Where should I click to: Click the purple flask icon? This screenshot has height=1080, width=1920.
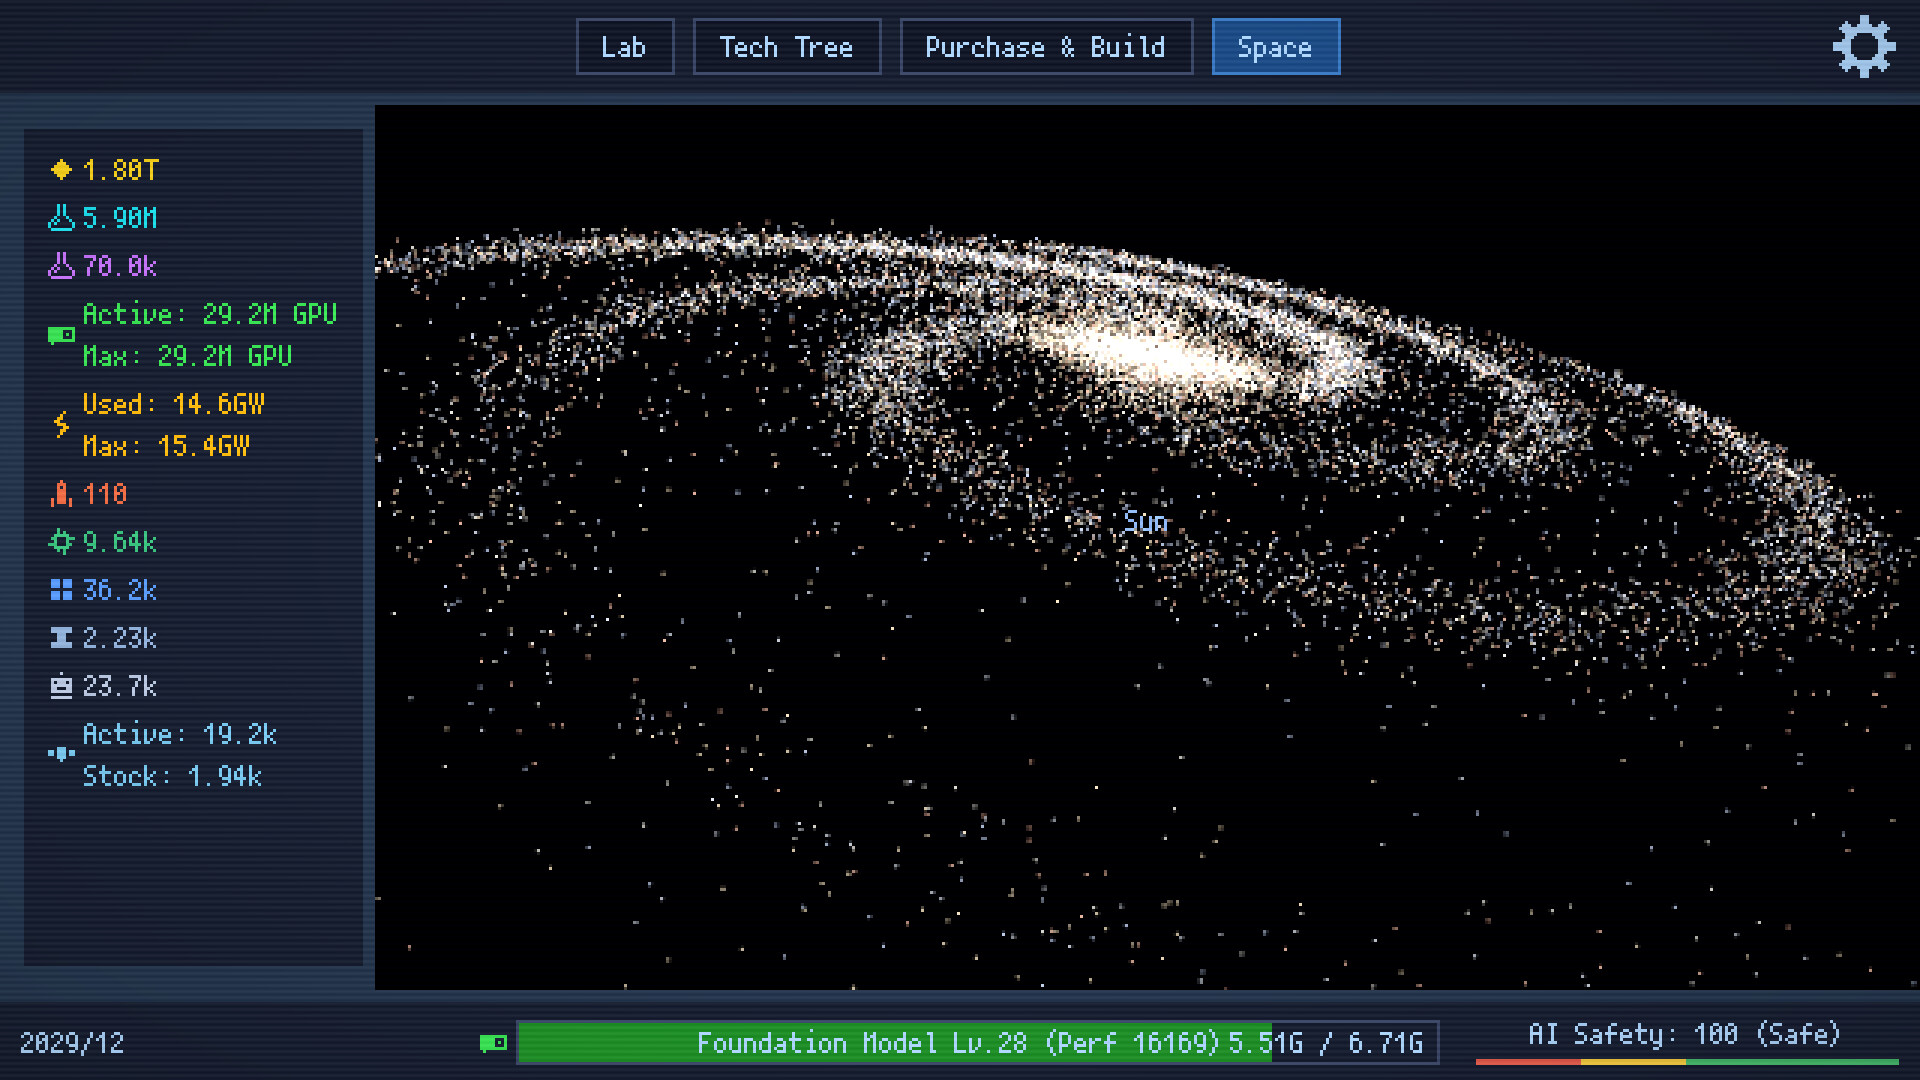(x=61, y=266)
